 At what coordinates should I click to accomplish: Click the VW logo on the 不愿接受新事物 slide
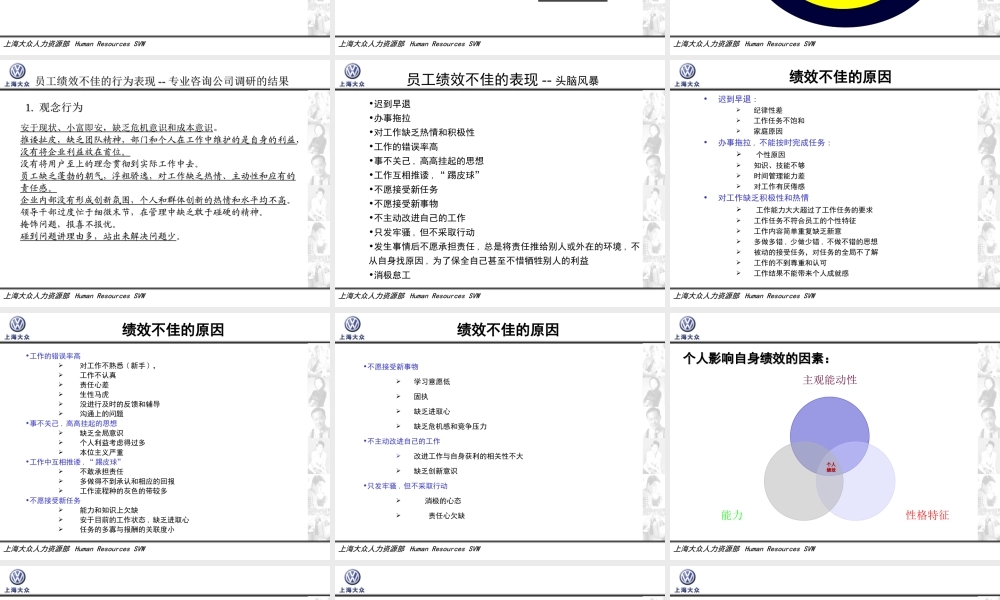pos(352,324)
